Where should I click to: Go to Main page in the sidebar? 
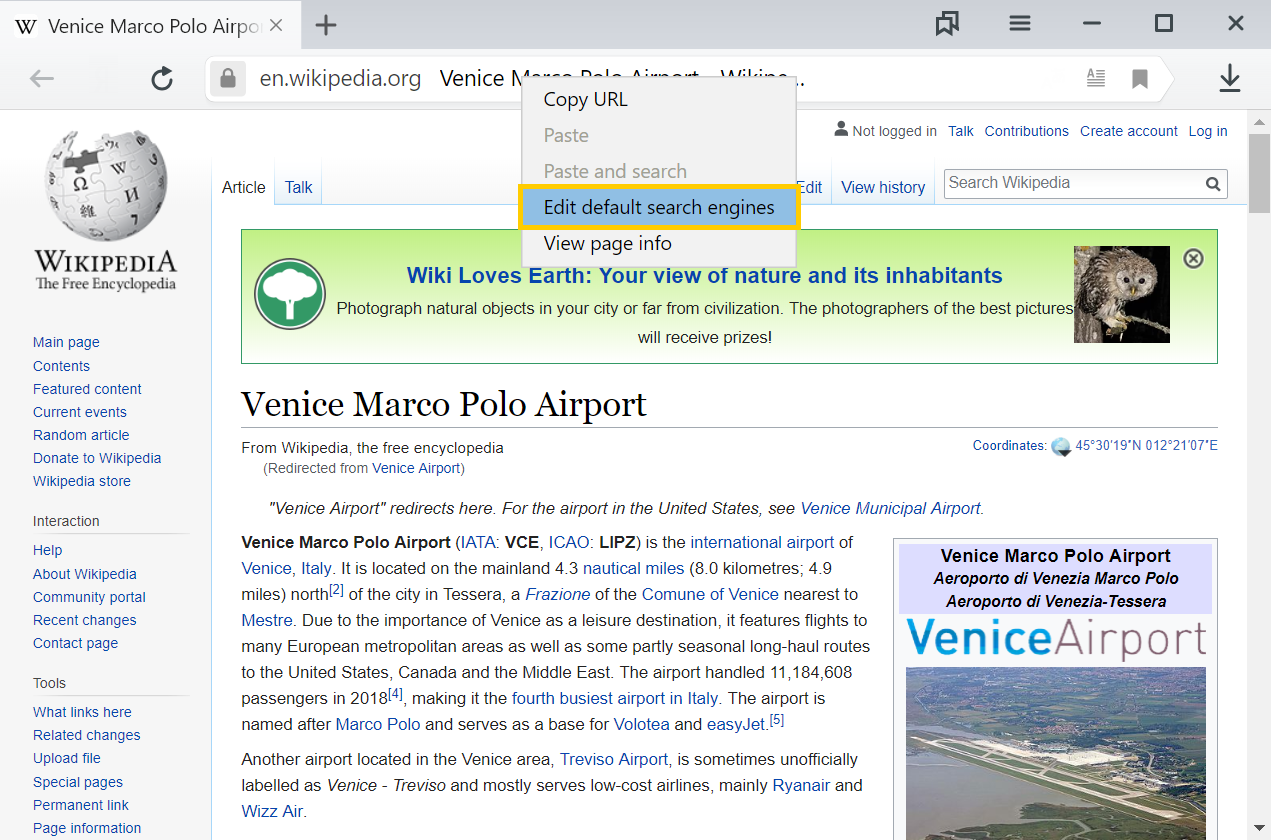coord(66,342)
